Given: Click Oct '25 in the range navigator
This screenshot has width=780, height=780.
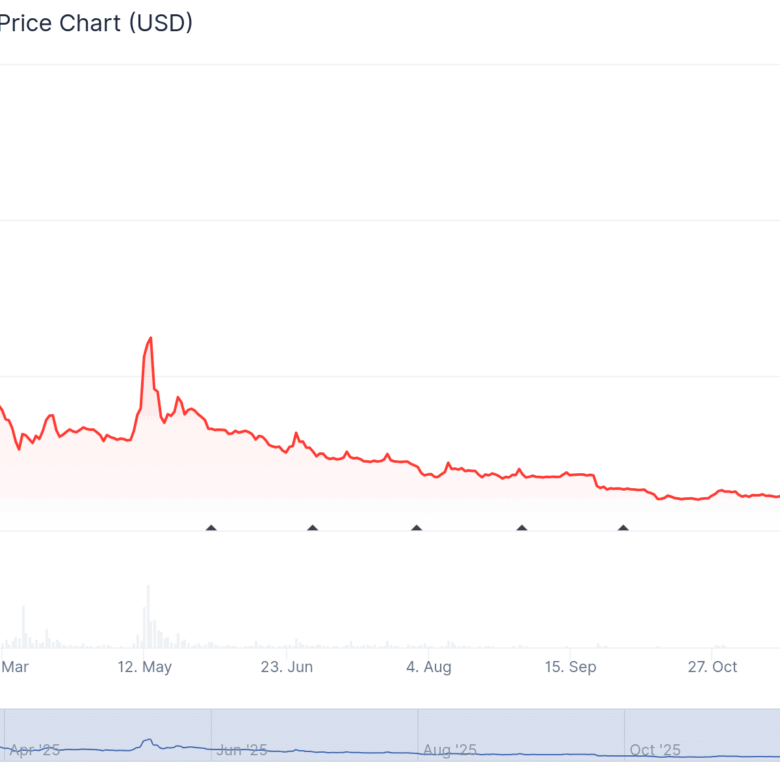Looking at the screenshot, I should click(656, 749).
